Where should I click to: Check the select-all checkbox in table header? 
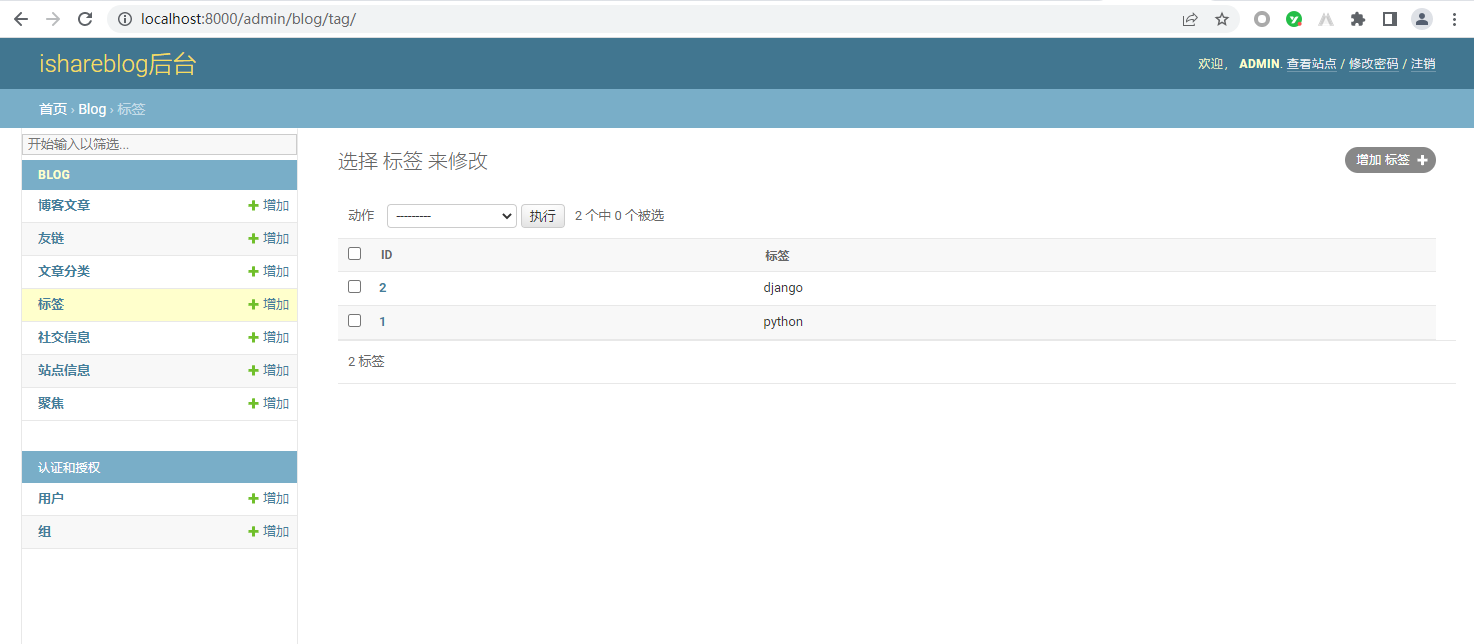pos(354,254)
